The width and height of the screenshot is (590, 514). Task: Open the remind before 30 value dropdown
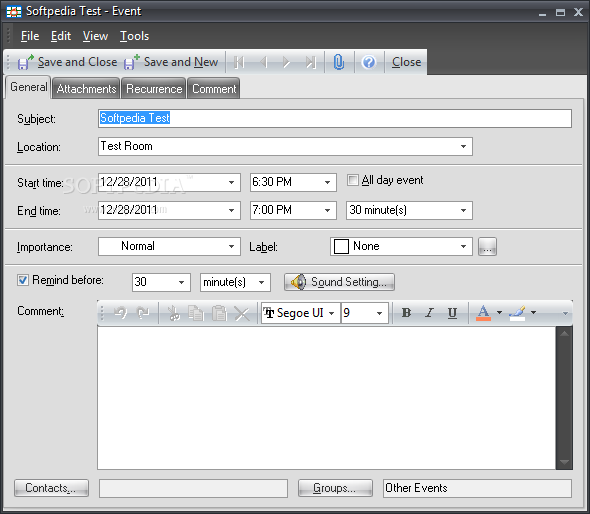click(x=181, y=282)
